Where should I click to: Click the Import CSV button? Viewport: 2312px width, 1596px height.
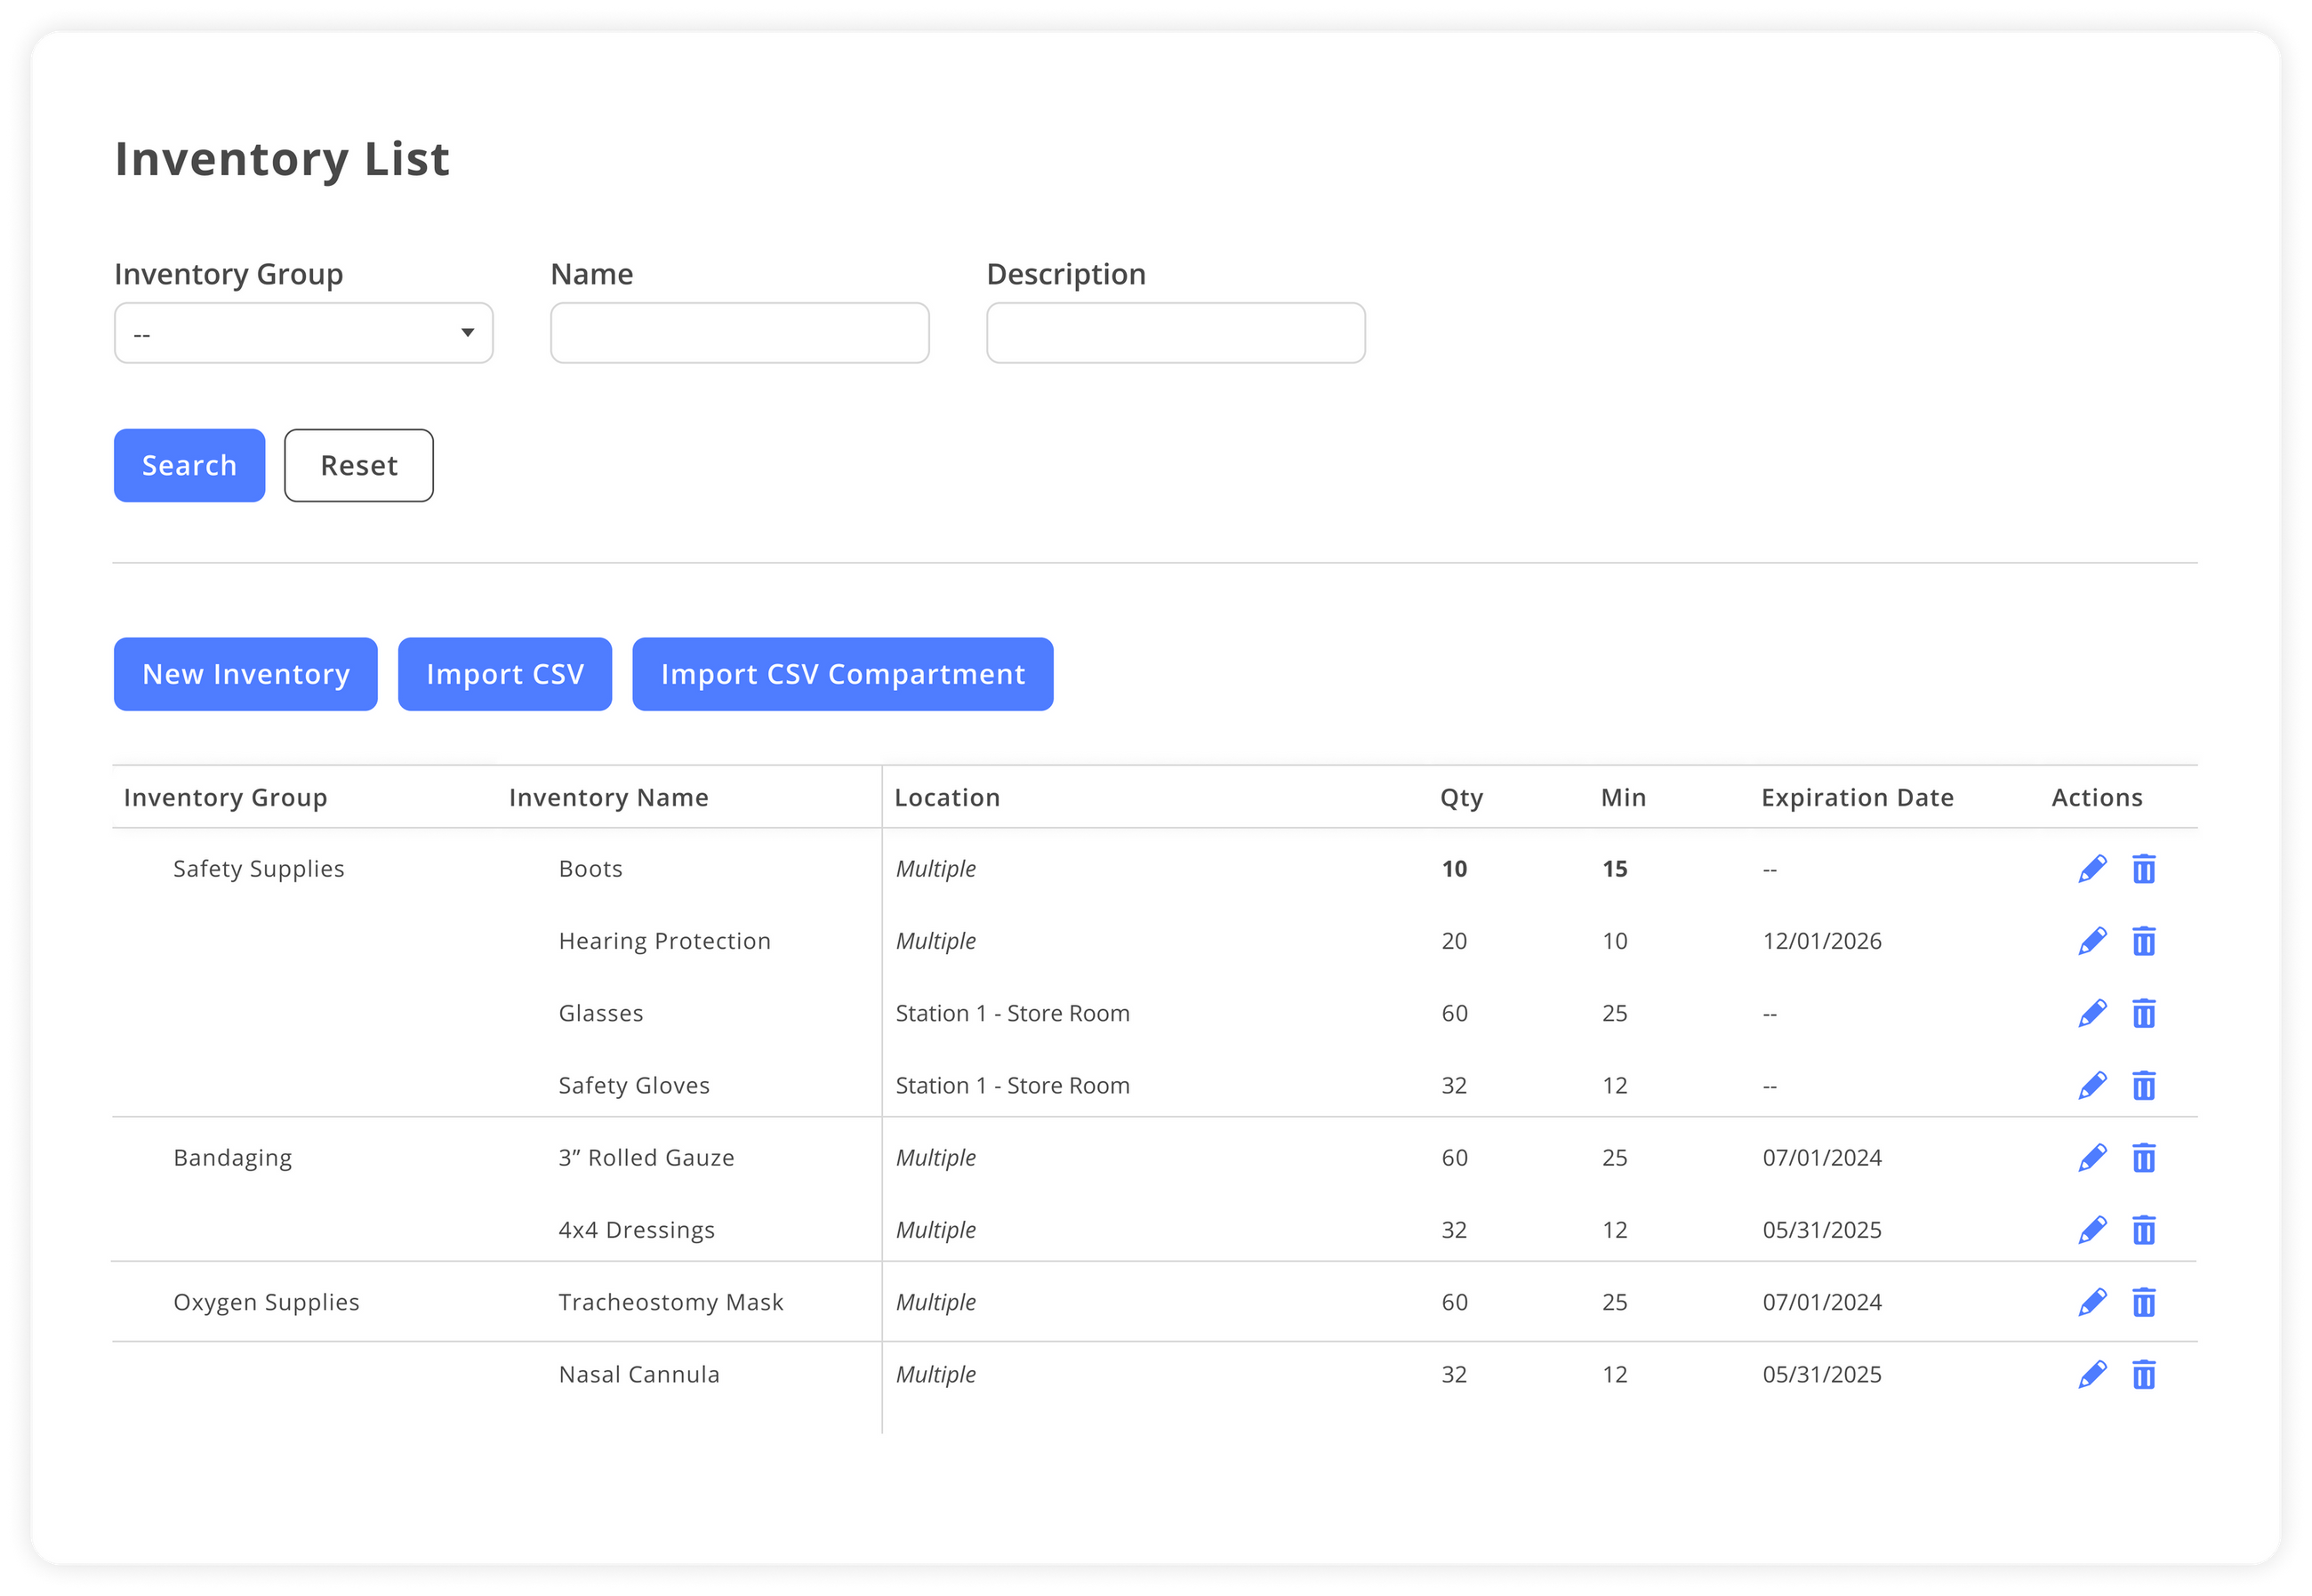pyautogui.click(x=504, y=674)
